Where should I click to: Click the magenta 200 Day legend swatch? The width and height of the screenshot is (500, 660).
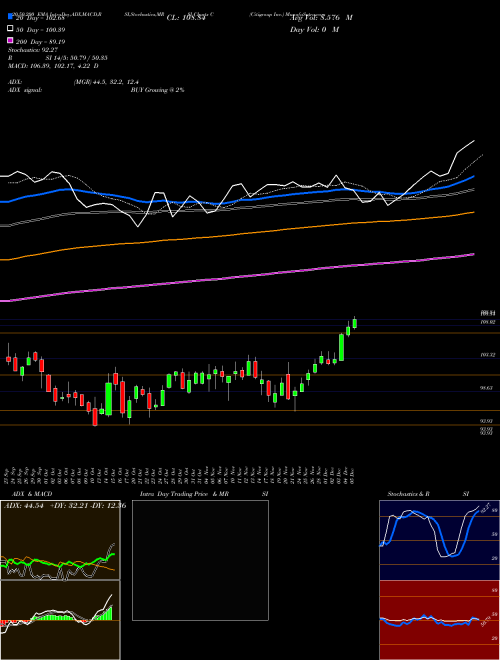[x=10, y=40]
